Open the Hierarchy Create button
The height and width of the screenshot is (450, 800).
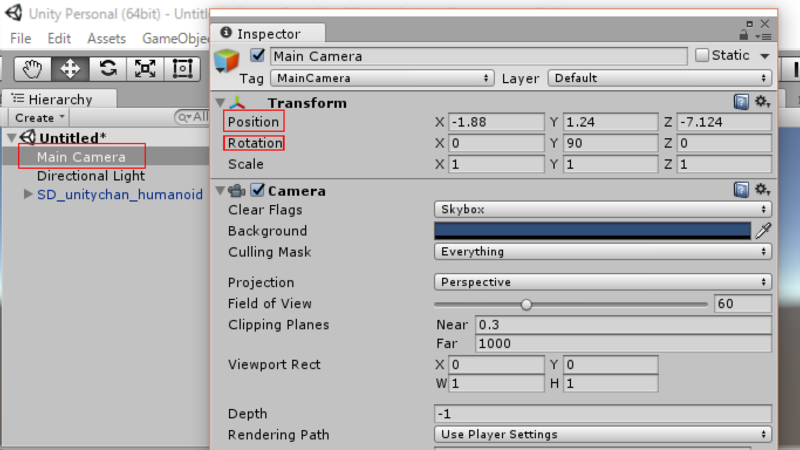click(39, 118)
